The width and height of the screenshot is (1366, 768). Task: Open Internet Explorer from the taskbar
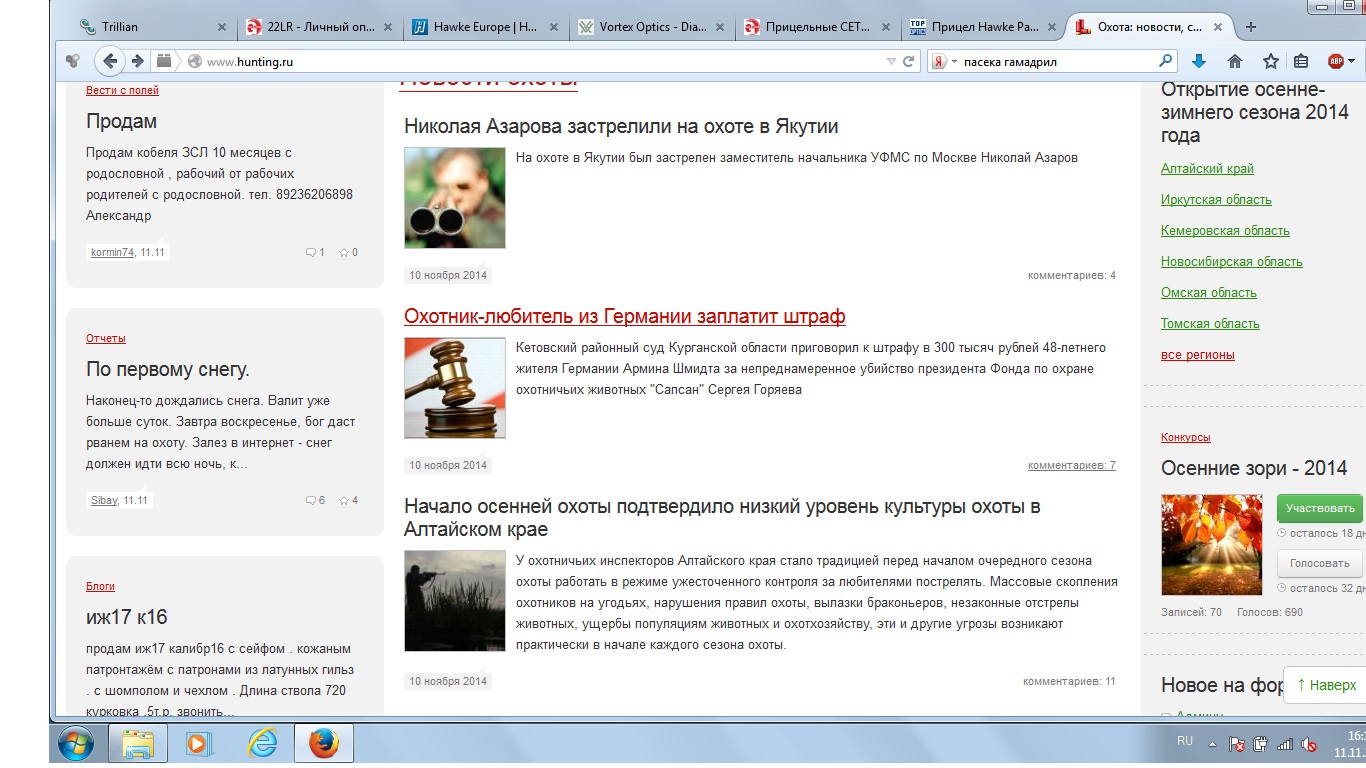(262, 743)
